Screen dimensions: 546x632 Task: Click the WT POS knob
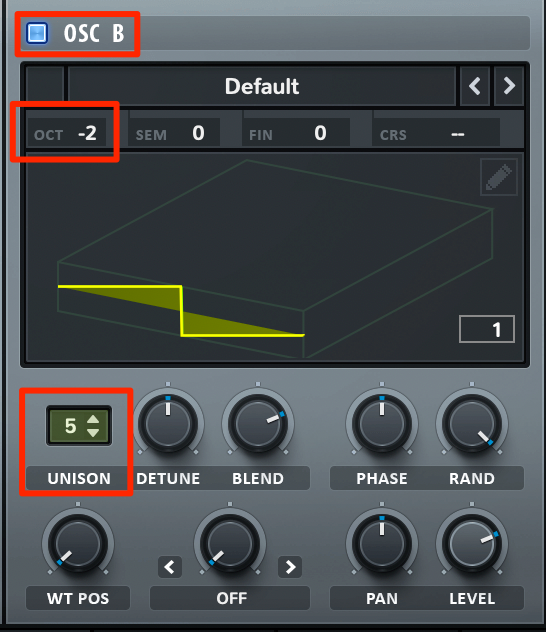click(x=78, y=544)
